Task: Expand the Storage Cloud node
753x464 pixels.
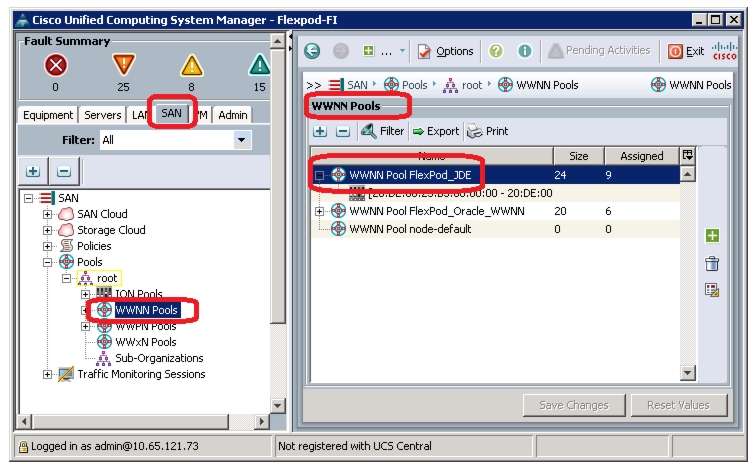Action: coord(47,230)
